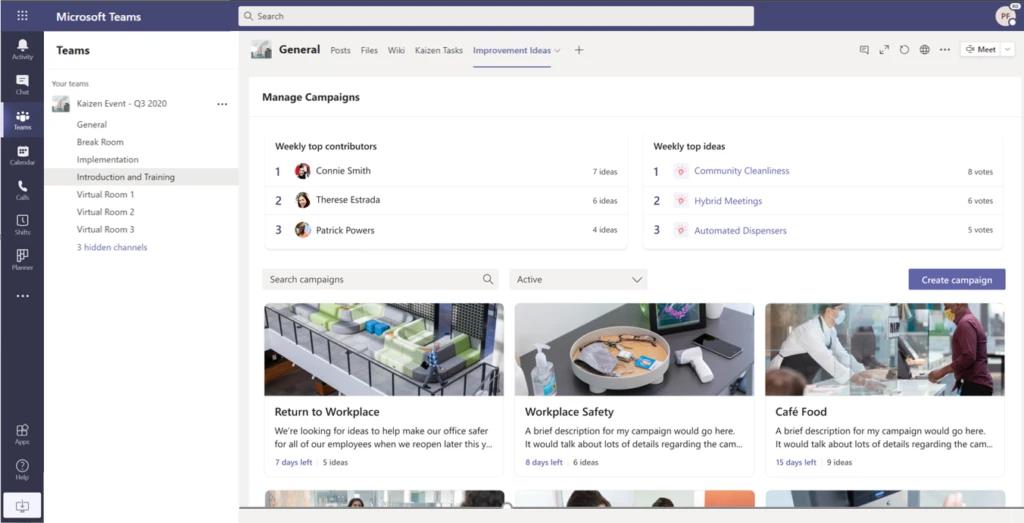Screen dimensions: 1024x523
Task: Expand the Meet button dropdown arrow
Action: point(1007,50)
